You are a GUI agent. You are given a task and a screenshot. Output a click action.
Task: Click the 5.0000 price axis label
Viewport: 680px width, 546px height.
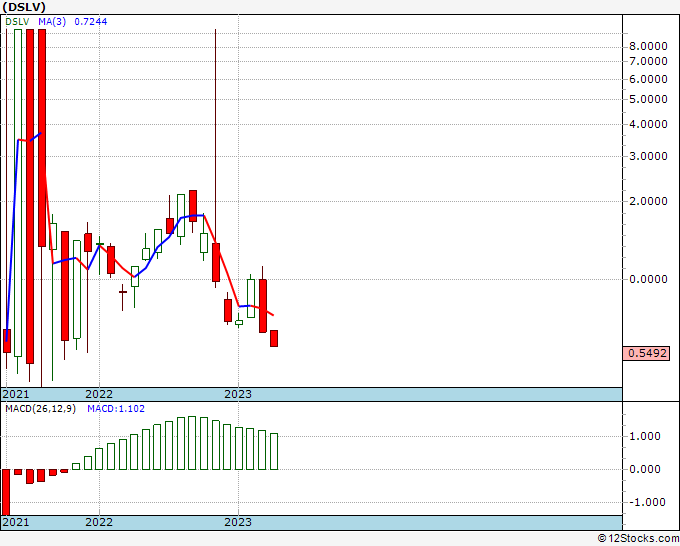pyautogui.click(x=648, y=99)
